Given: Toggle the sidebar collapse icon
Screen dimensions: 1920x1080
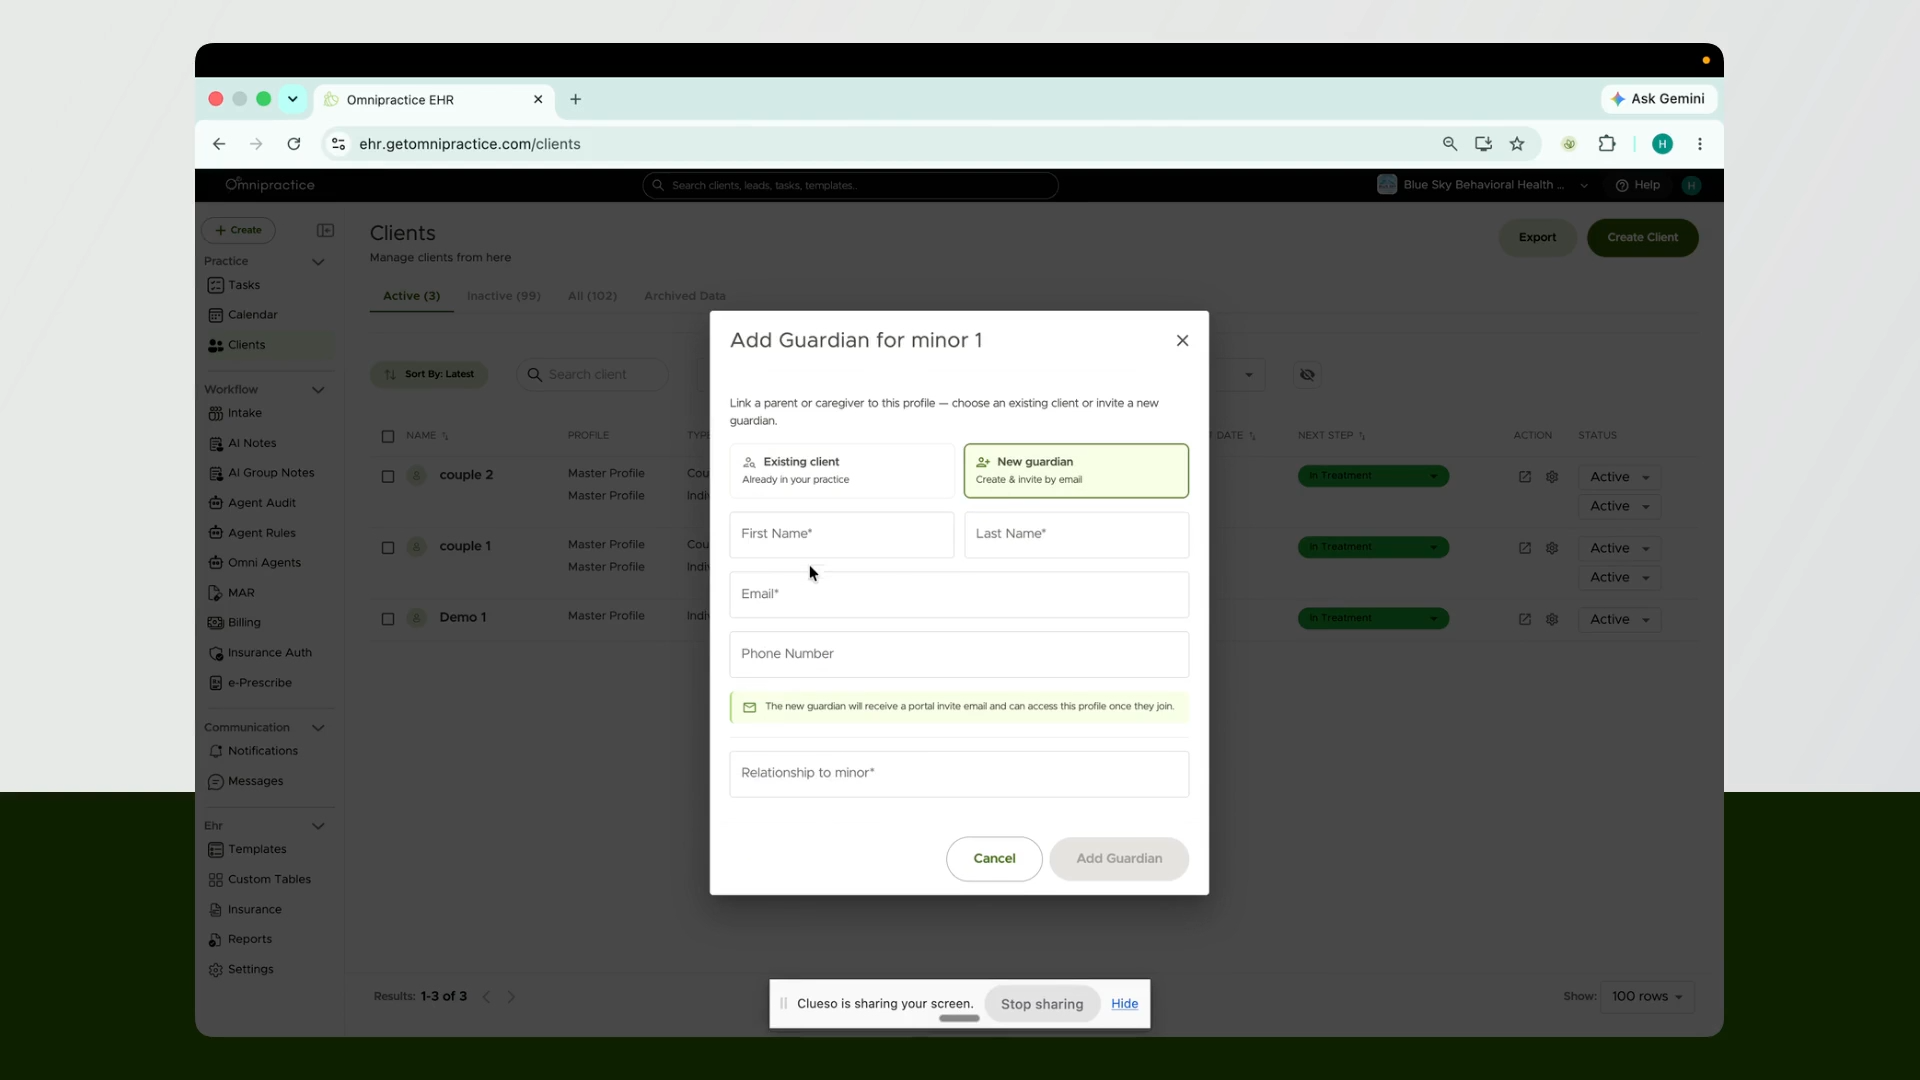Looking at the screenshot, I should [325, 230].
